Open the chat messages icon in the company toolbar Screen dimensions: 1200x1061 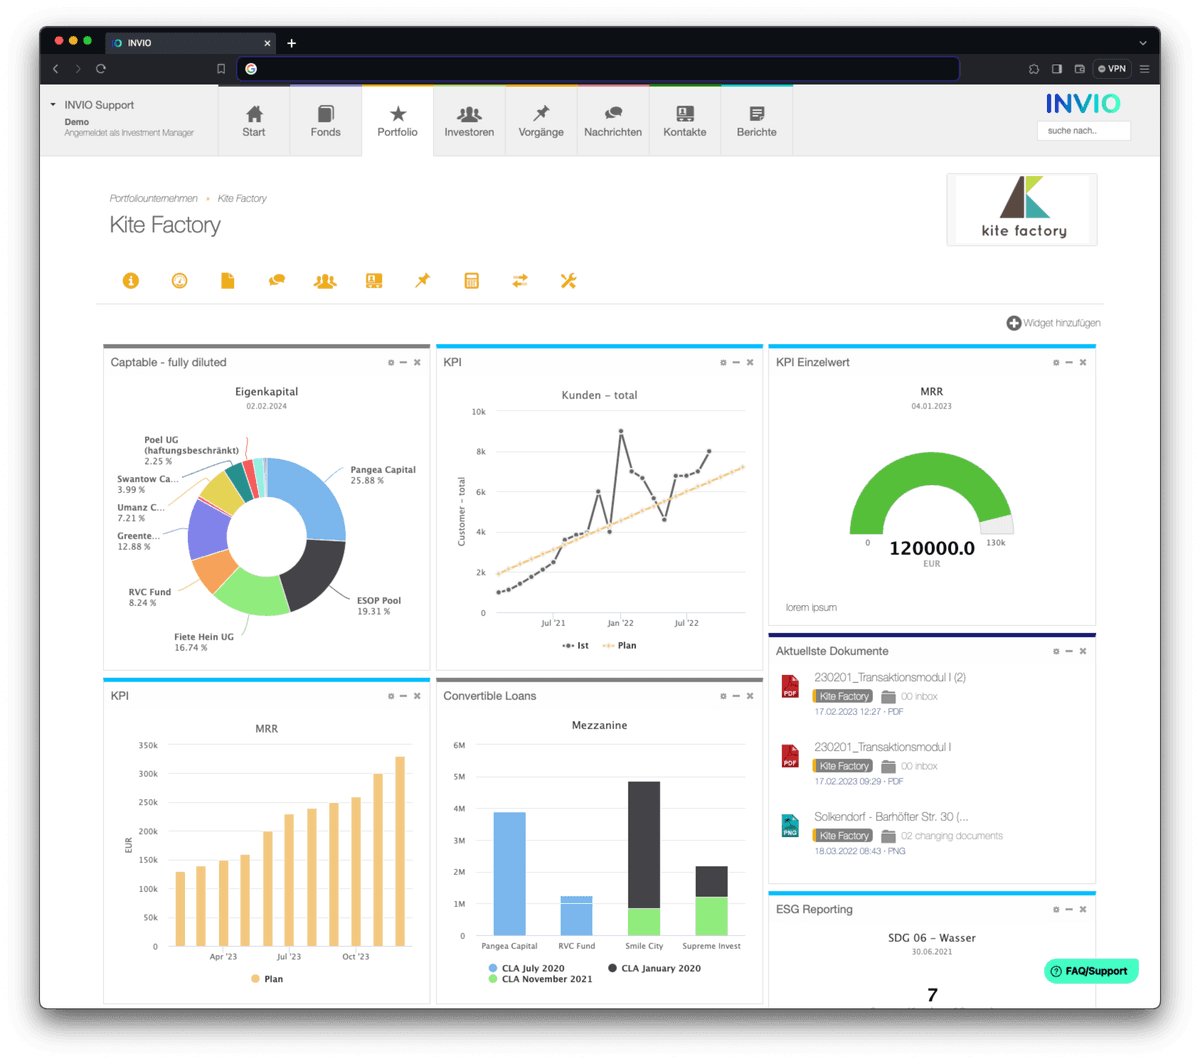point(276,281)
